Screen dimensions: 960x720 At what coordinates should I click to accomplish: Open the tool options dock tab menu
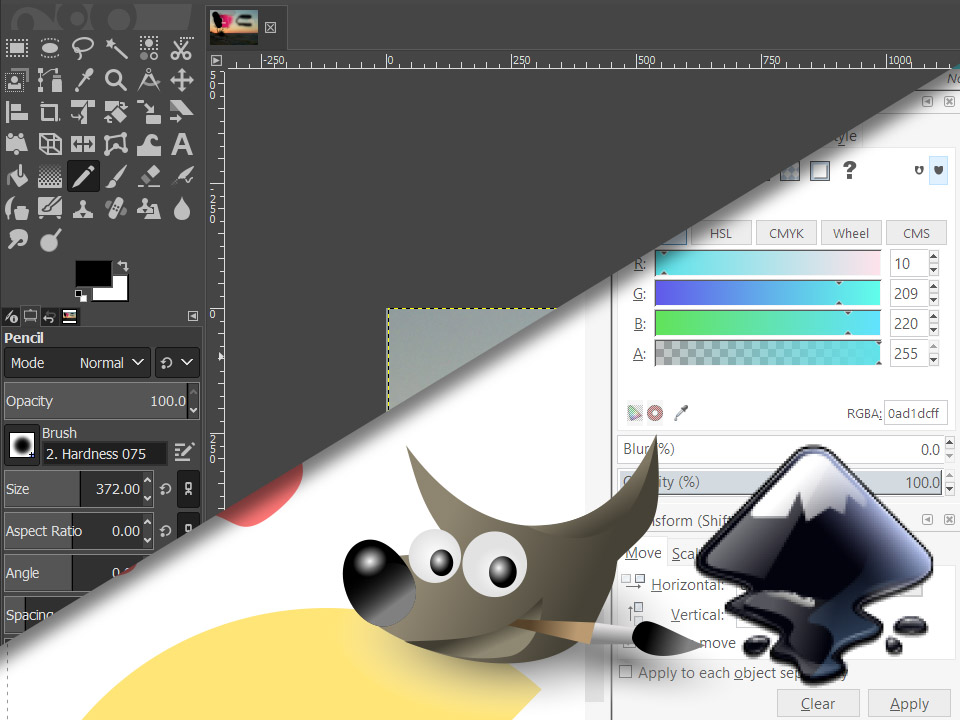(193, 316)
